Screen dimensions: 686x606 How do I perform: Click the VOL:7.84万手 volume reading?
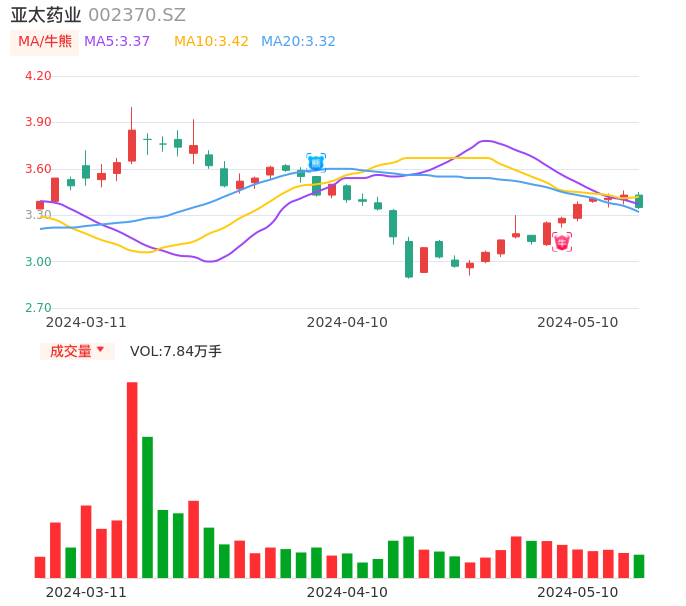pyautogui.click(x=175, y=351)
